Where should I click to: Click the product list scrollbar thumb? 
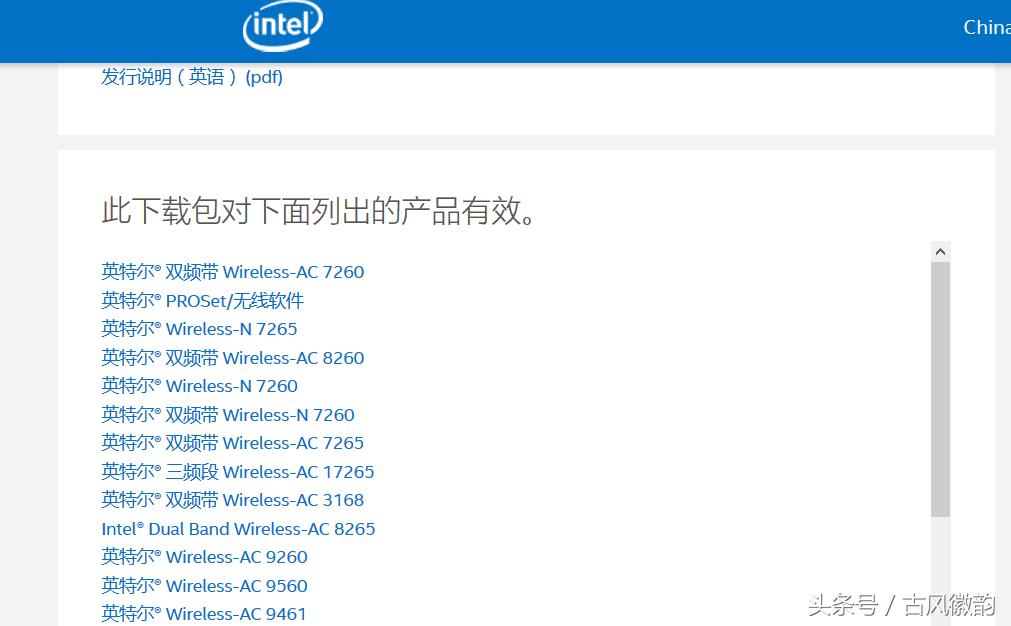(x=941, y=389)
